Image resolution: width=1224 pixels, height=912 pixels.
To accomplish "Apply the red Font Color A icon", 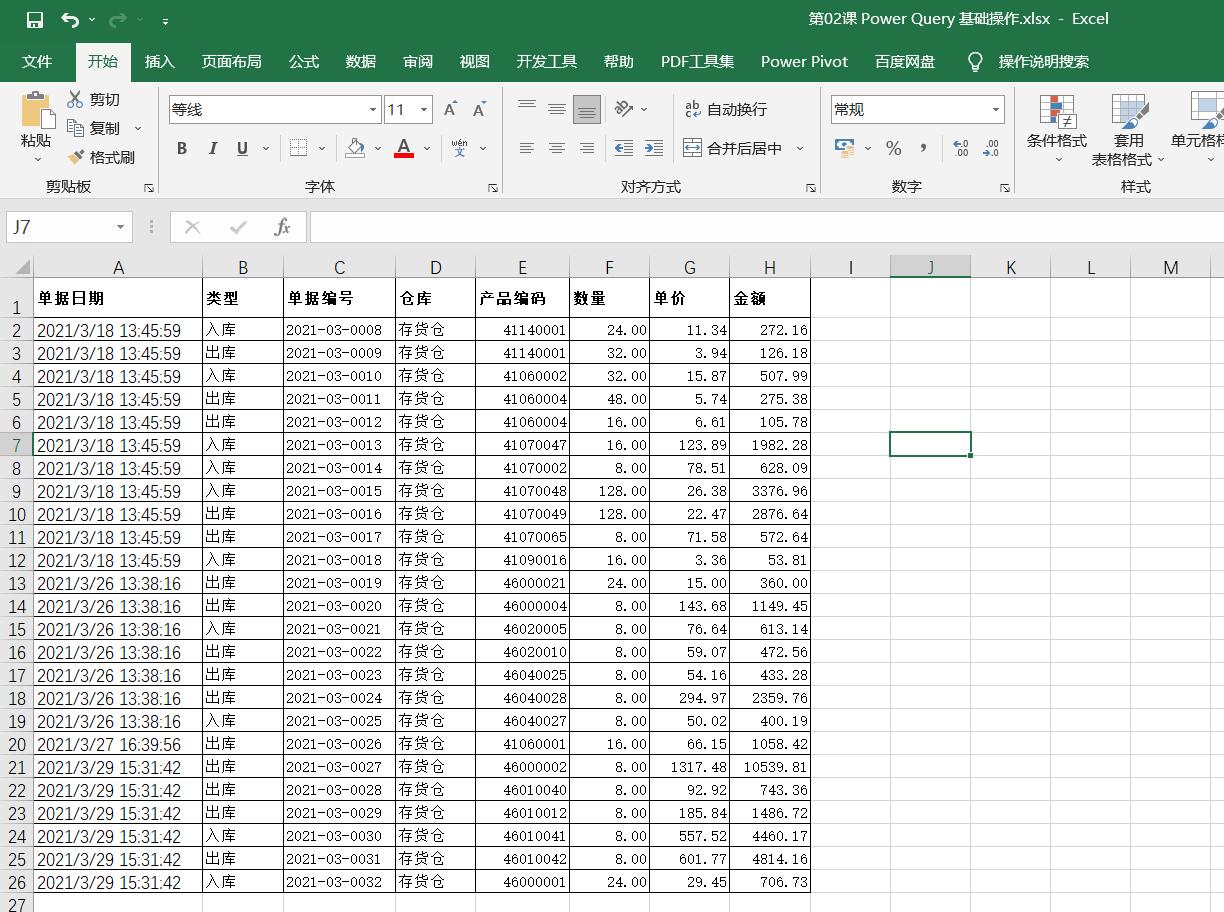I will (x=404, y=148).
